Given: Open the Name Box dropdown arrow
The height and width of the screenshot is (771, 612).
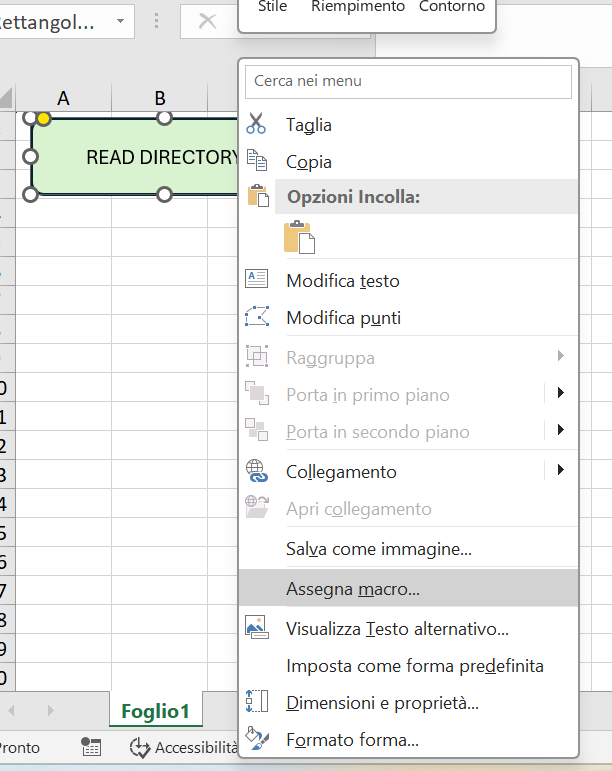Looking at the screenshot, I should pos(120,21).
